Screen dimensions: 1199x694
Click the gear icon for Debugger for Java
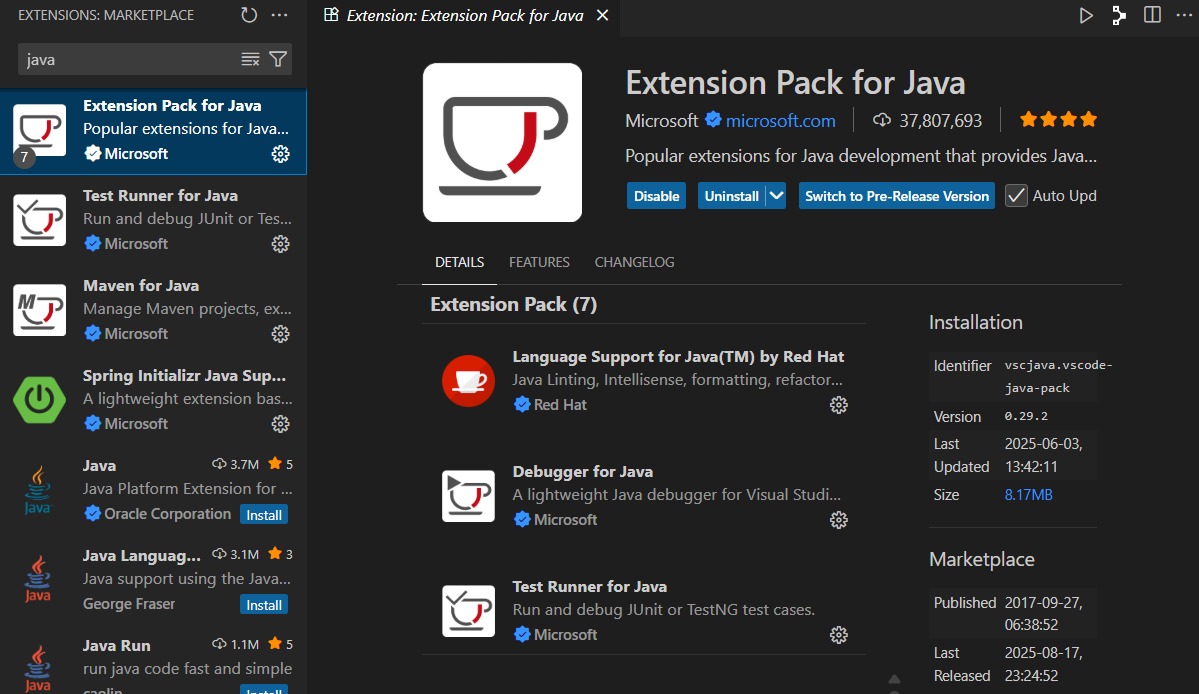point(839,520)
